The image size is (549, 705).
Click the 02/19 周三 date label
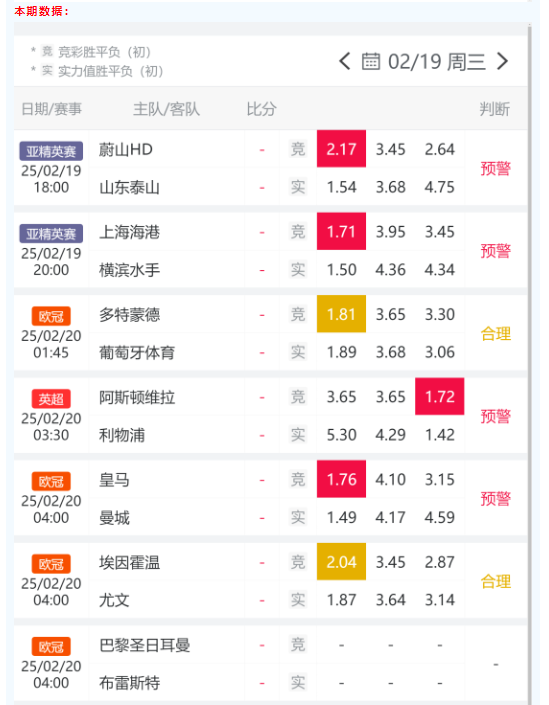point(437,61)
